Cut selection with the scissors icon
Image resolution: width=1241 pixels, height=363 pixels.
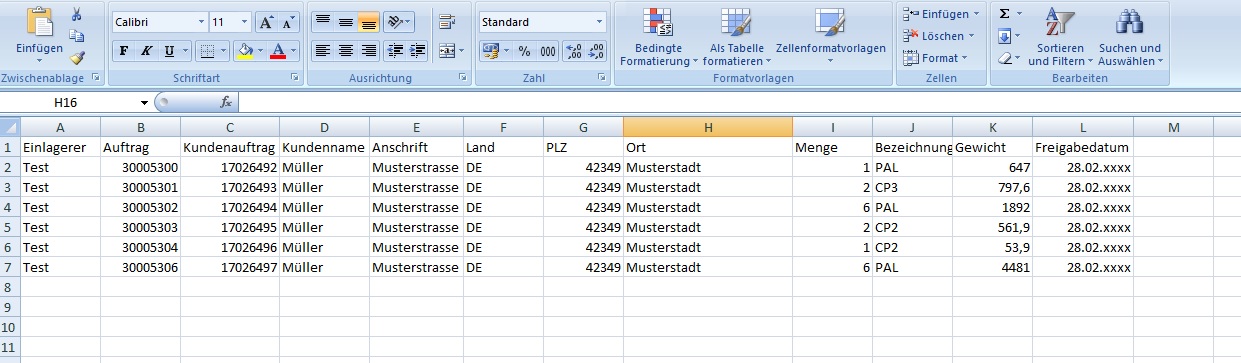click(x=78, y=15)
